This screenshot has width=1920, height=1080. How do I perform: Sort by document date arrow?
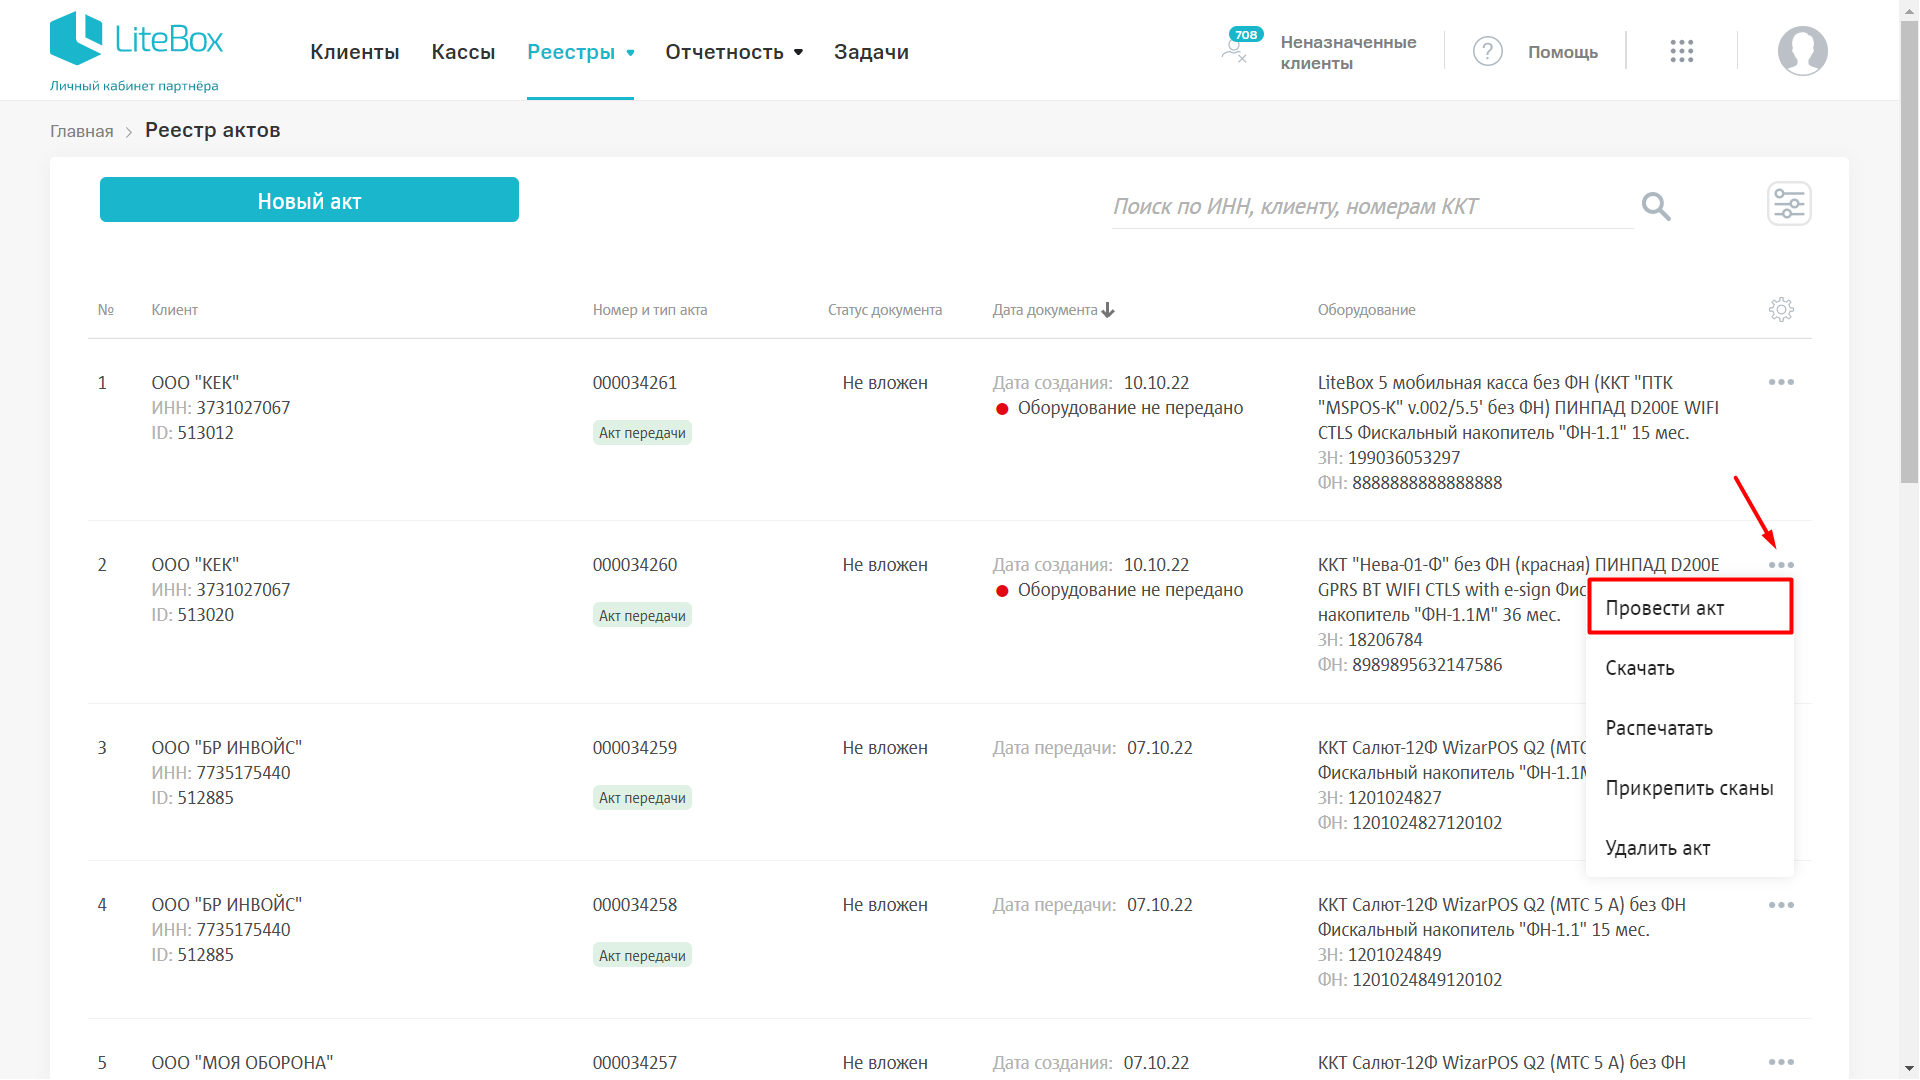tap(1108, 310)
